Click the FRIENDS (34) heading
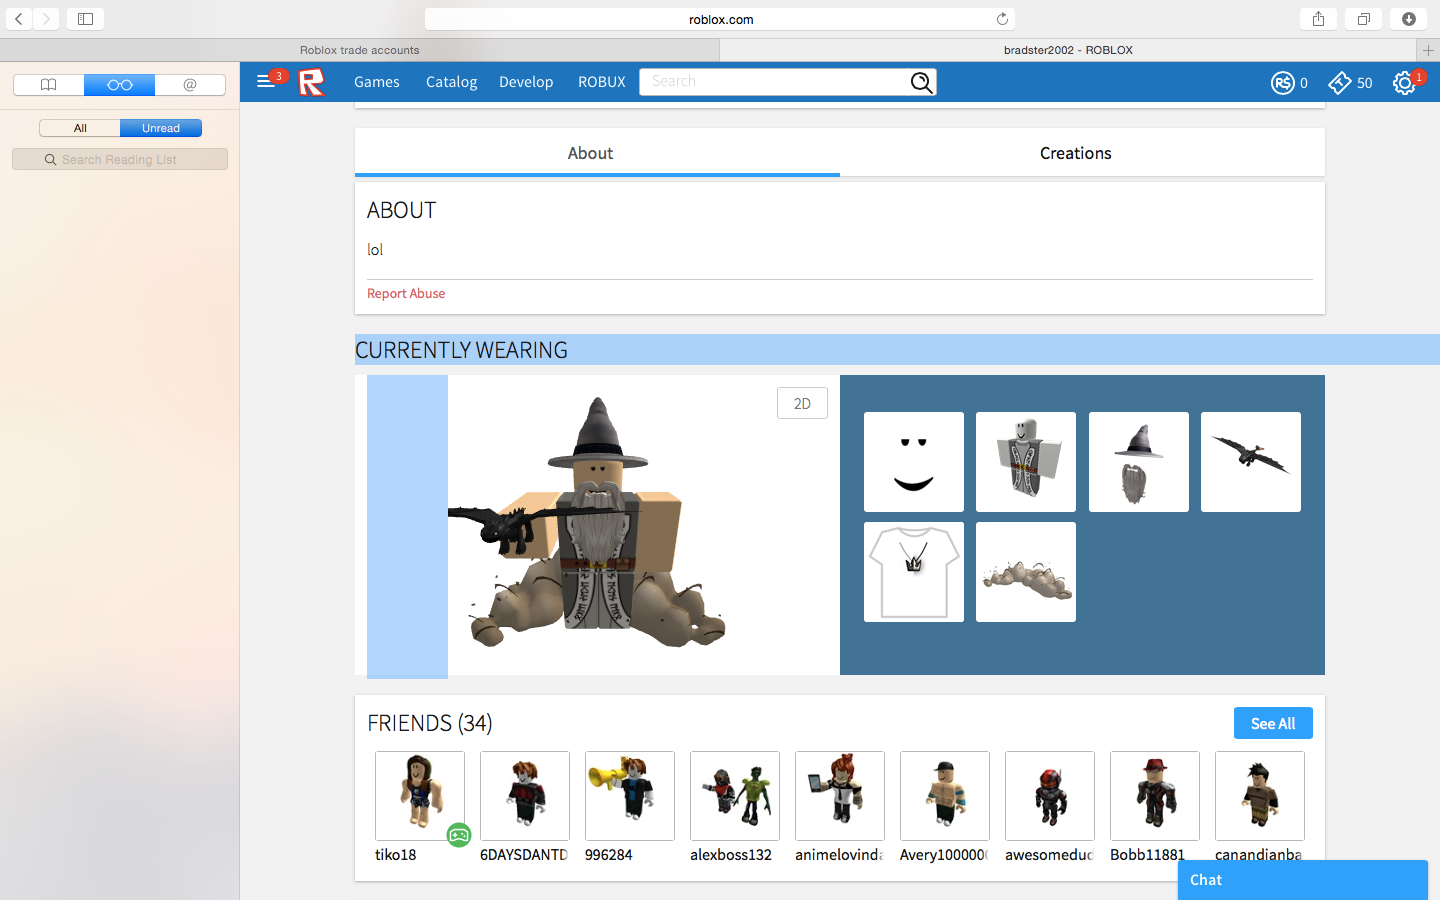The height and width of the screenshot is (900, 1440). click(430, 723)
